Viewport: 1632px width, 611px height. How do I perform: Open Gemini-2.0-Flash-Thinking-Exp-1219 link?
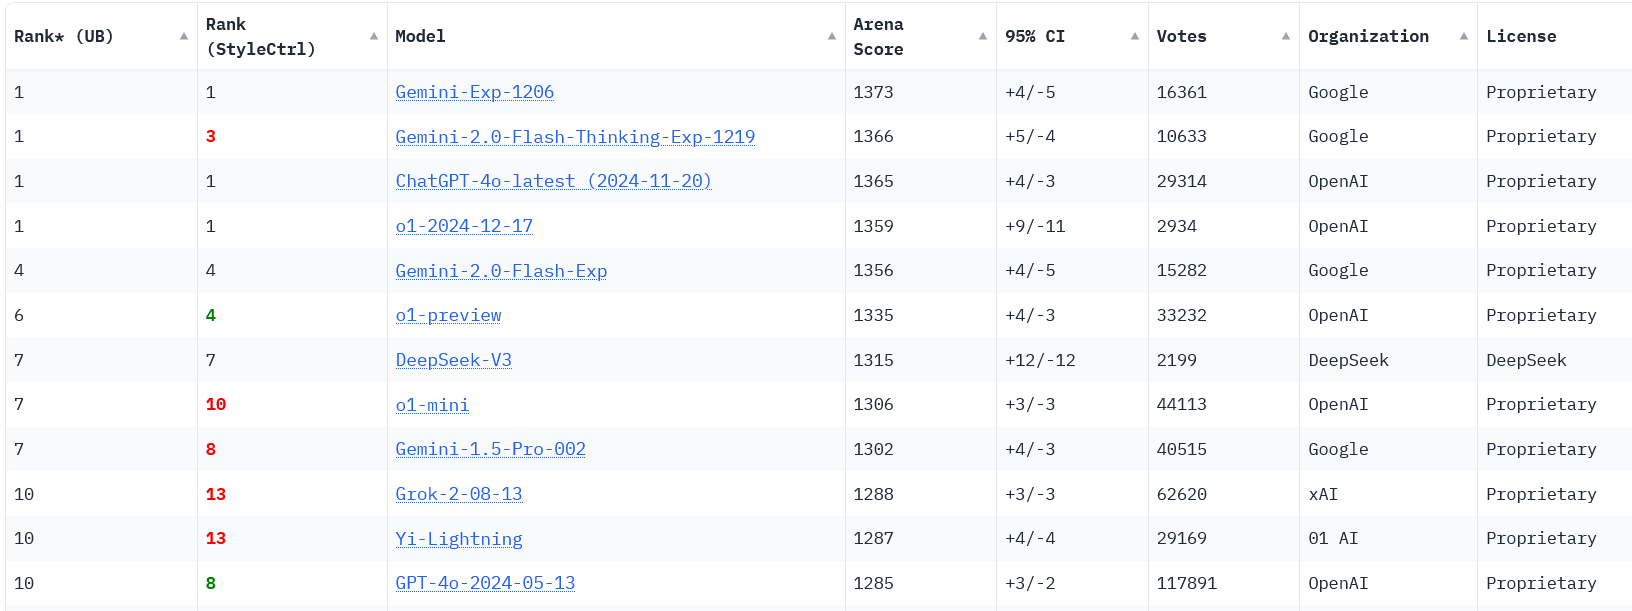(x=575, y=137)
